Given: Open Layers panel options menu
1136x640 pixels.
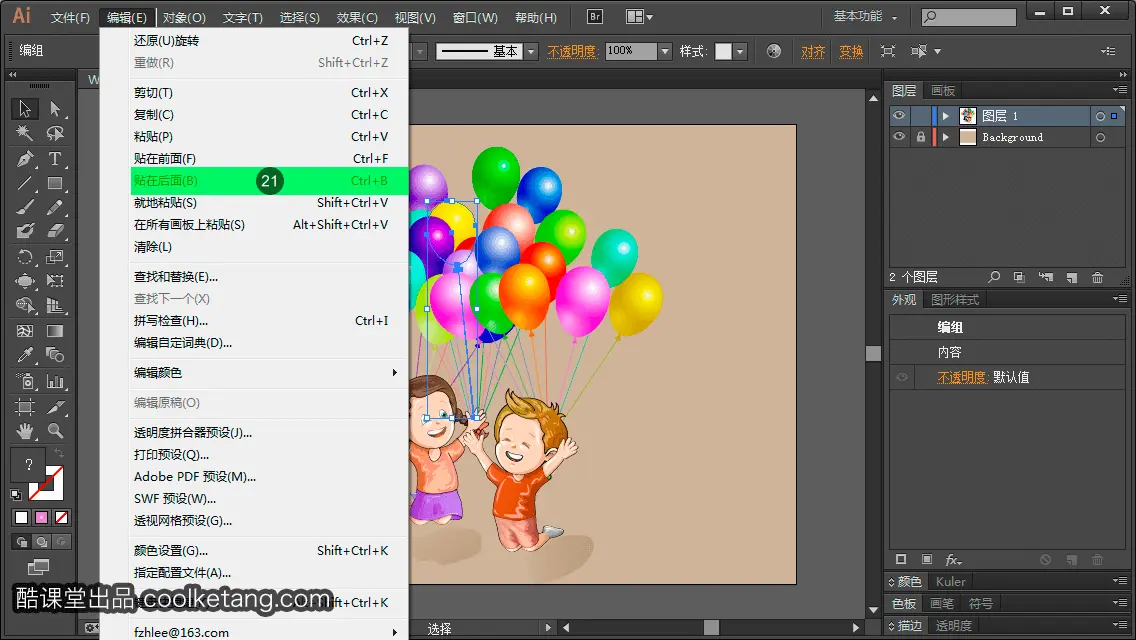Looking at the screenshot, I should (1120, 90).
